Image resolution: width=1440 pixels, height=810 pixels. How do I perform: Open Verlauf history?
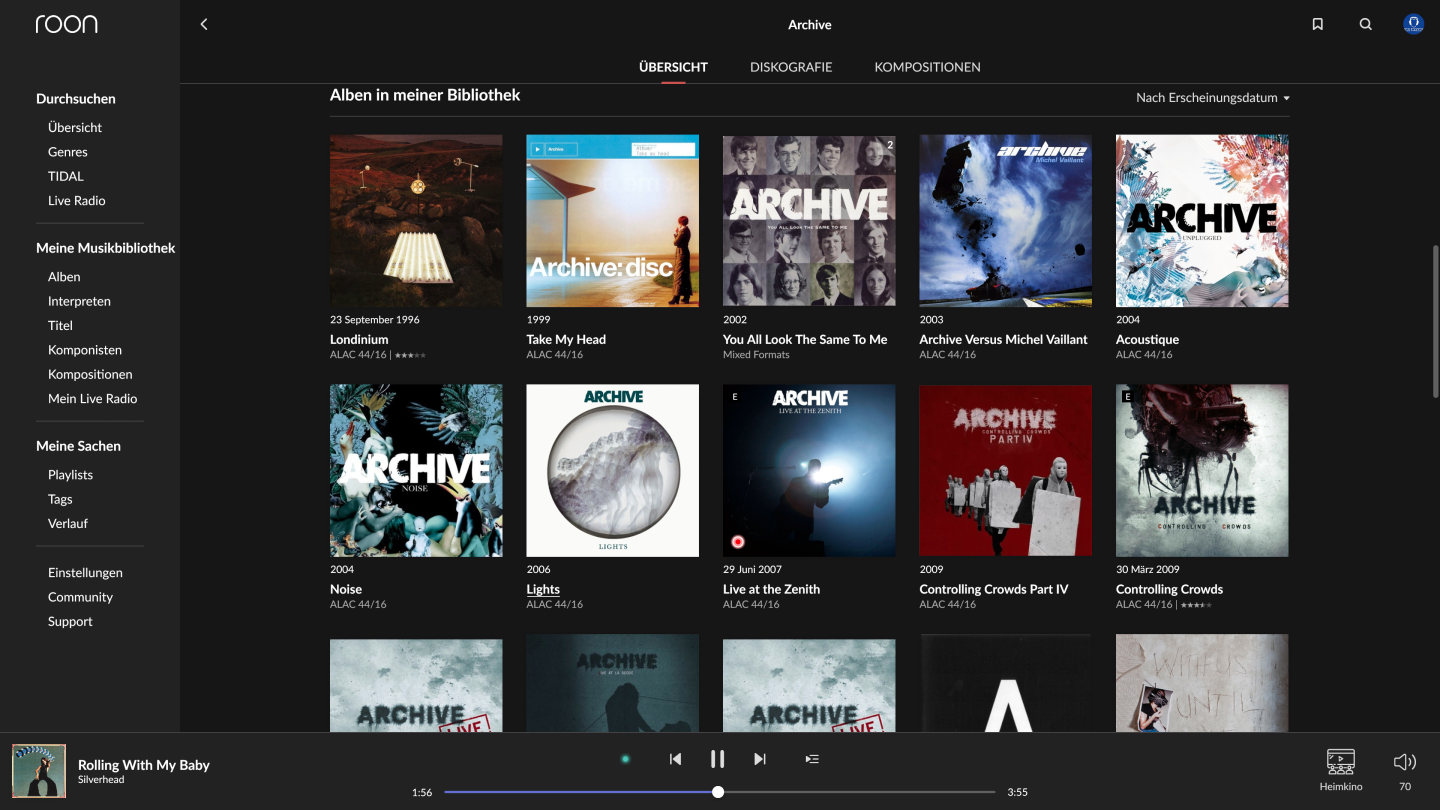click(68, 524)
